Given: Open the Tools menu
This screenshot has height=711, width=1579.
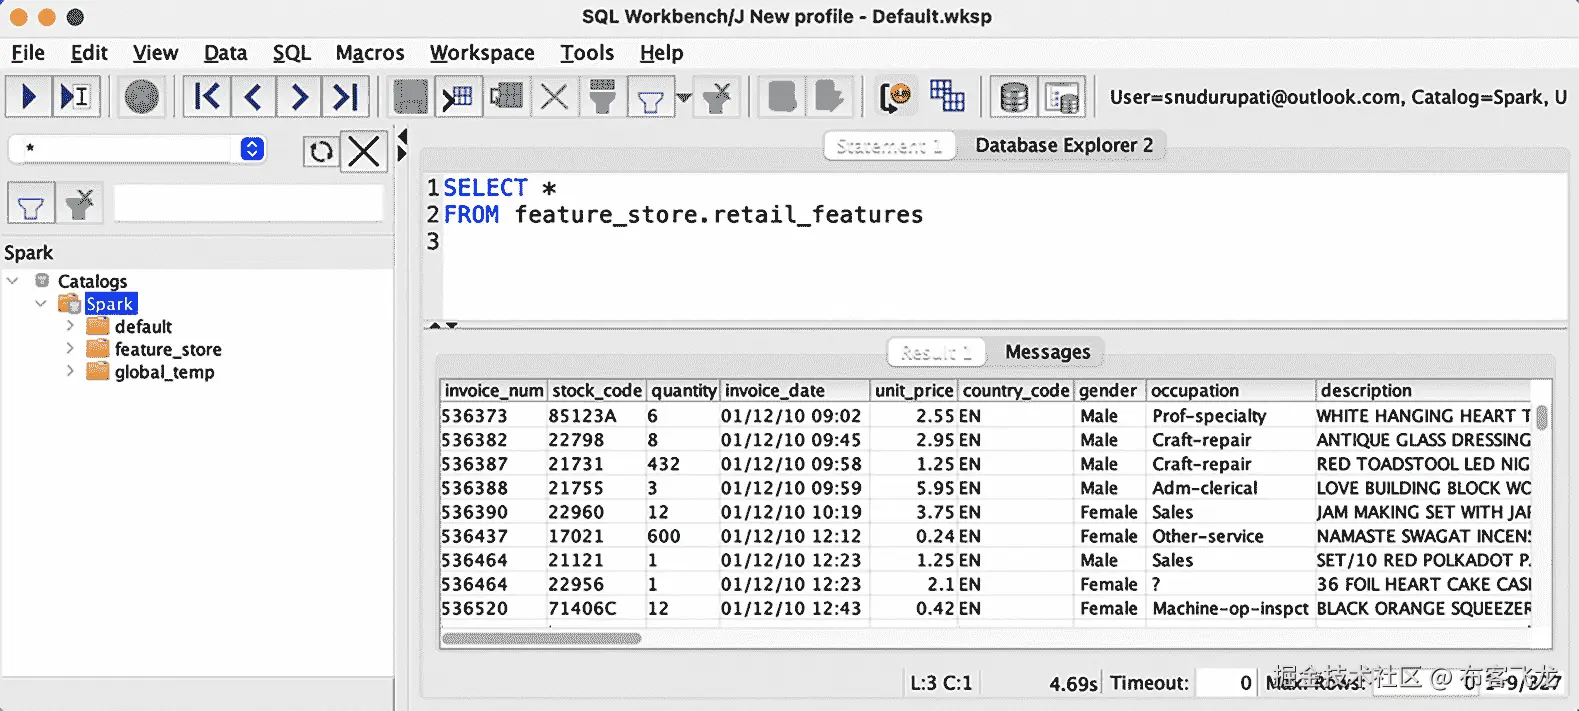Looking at the screenshot, I should click(x=587, y=53).
